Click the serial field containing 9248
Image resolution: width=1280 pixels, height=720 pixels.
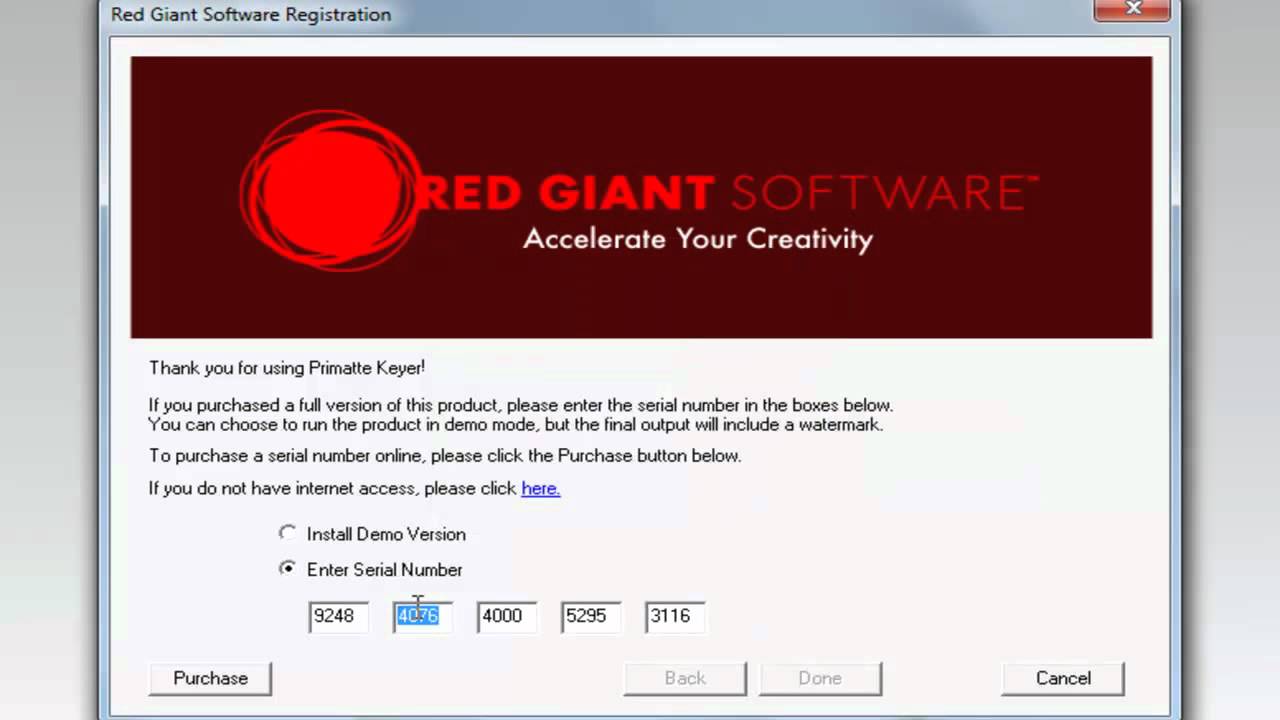[x=339, y=616]
